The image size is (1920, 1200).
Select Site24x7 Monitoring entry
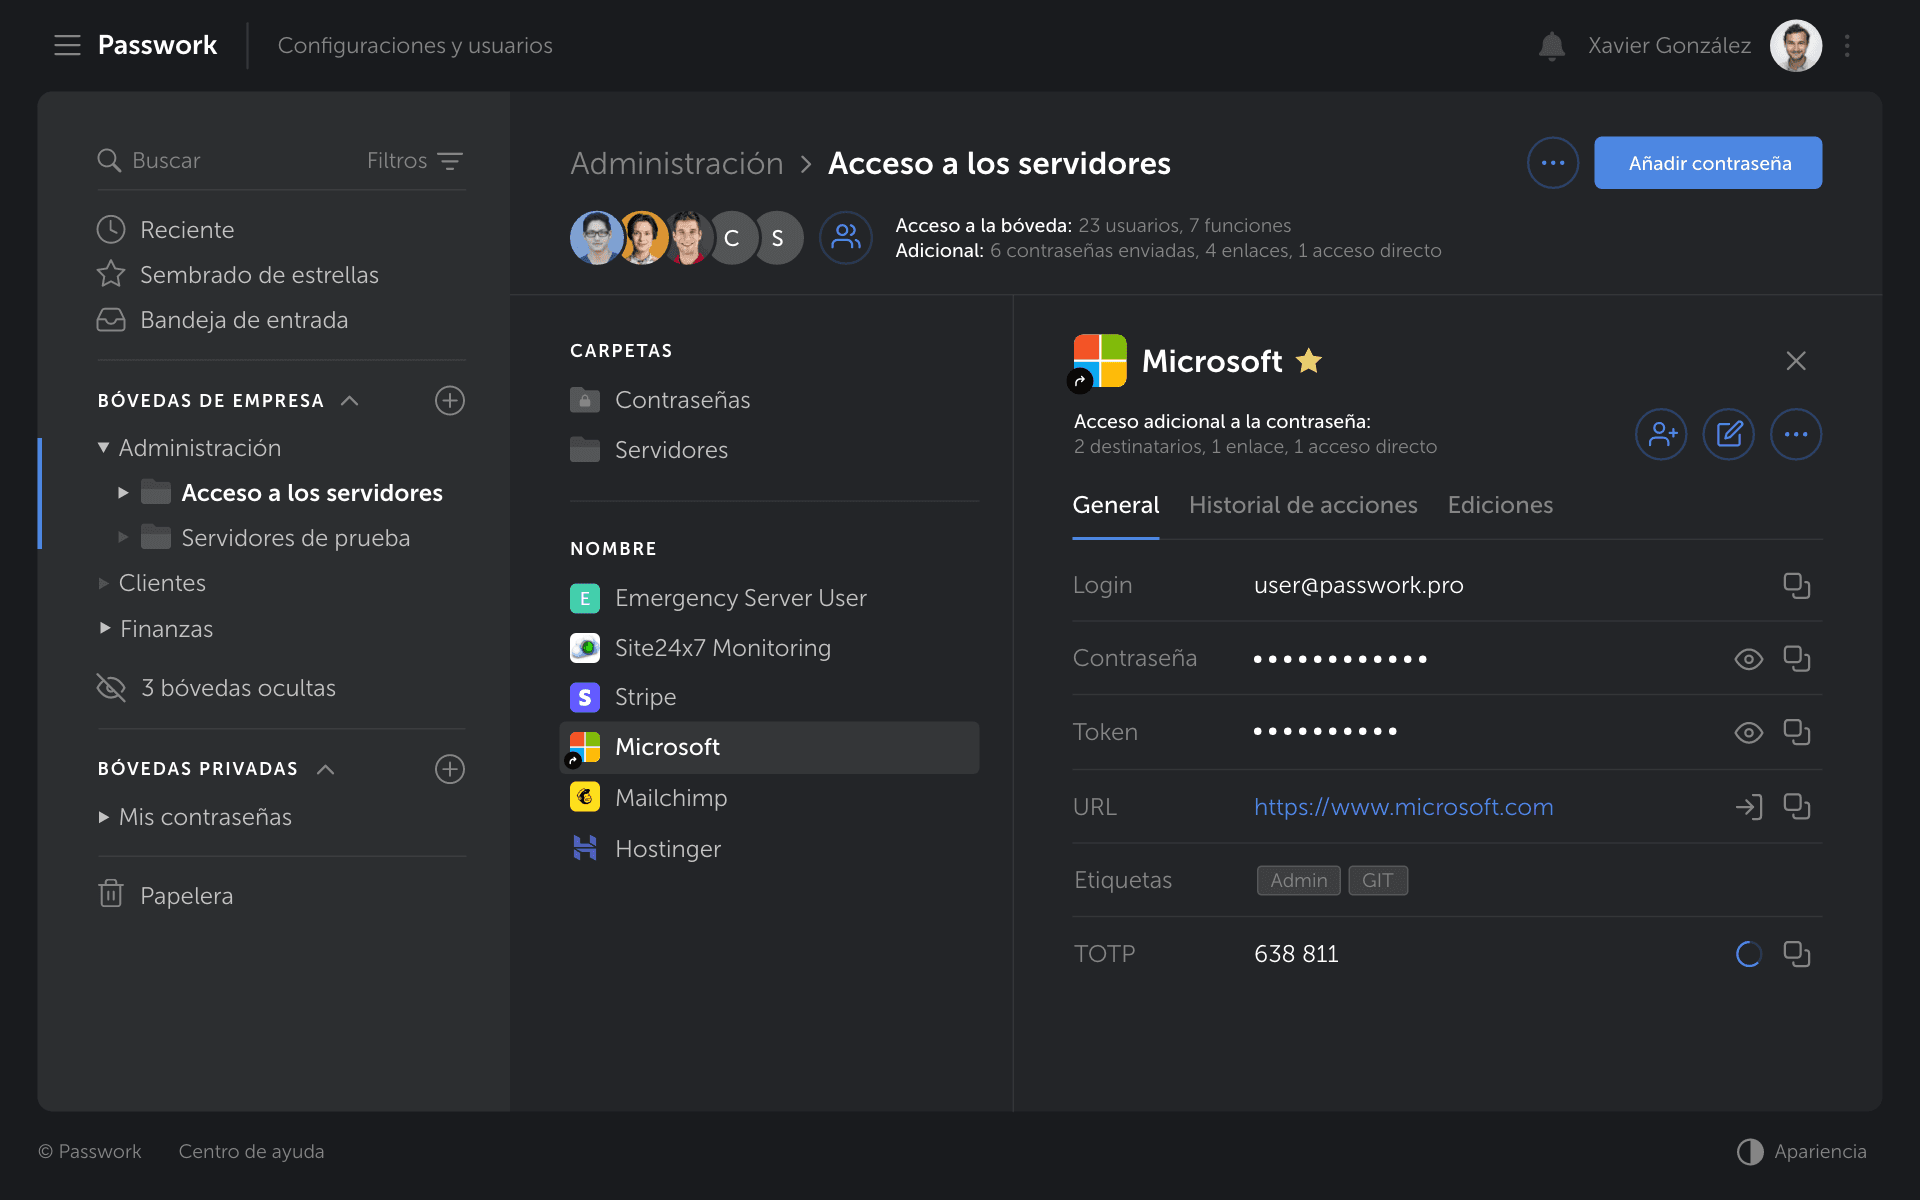(x=701, y=648)
